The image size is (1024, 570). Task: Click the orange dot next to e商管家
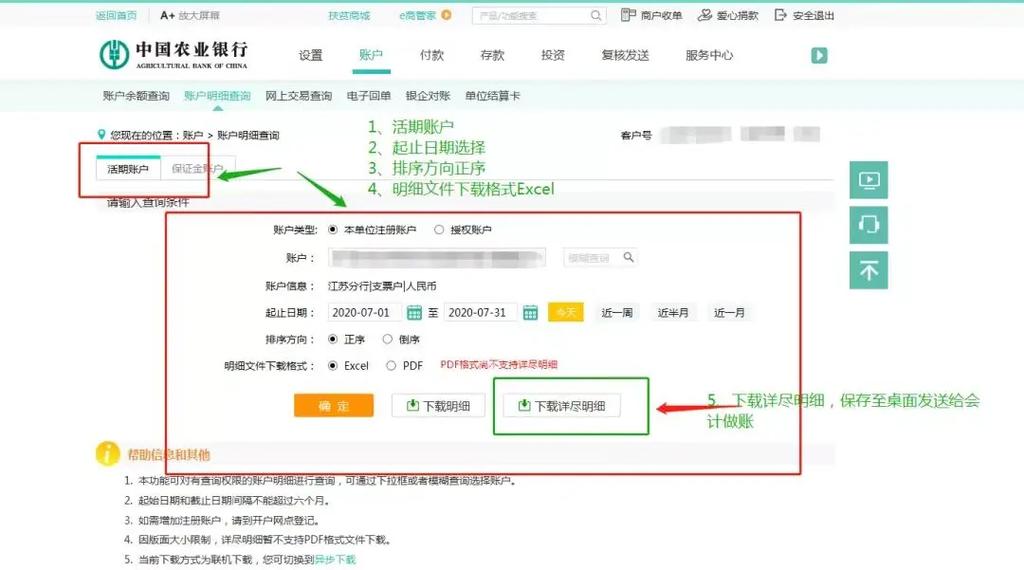click(x=447, y=14)
